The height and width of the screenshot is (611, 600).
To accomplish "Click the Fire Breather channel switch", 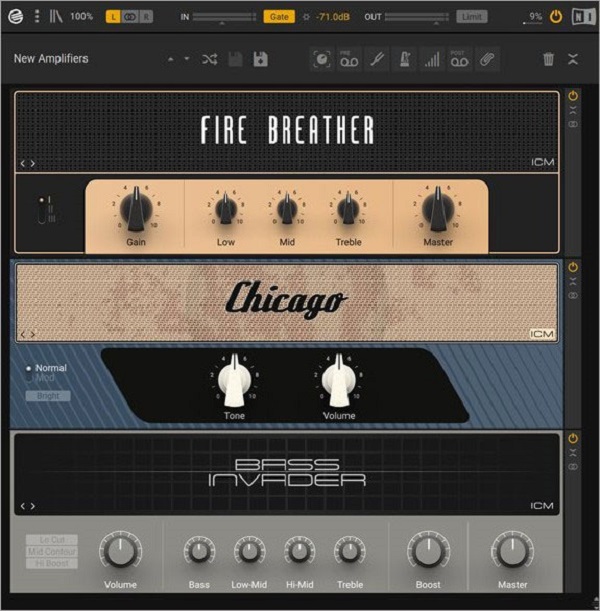I will click(x=42, y=210).
